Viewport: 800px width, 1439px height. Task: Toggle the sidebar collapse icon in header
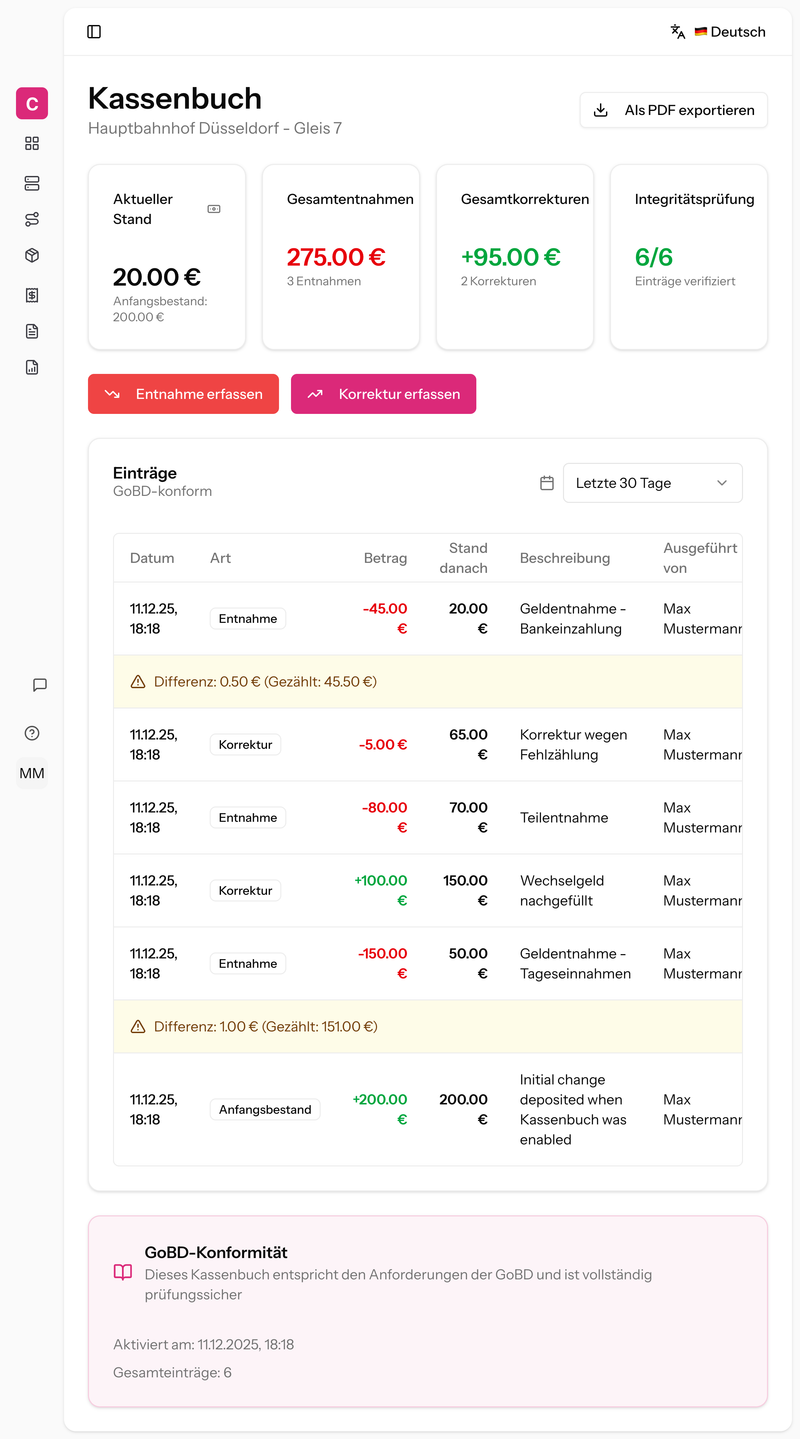pos(95,31)
